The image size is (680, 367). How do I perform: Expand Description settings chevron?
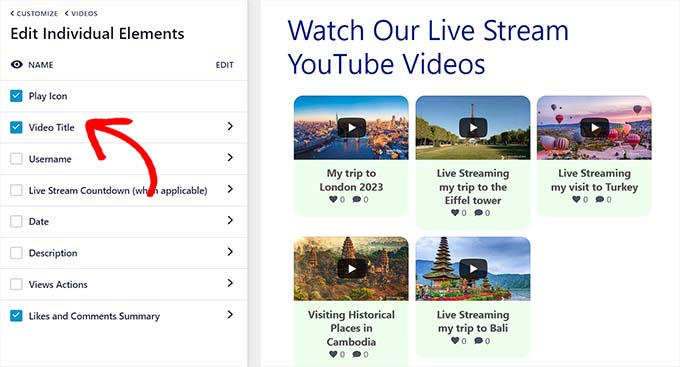click(x=230, y=252)
